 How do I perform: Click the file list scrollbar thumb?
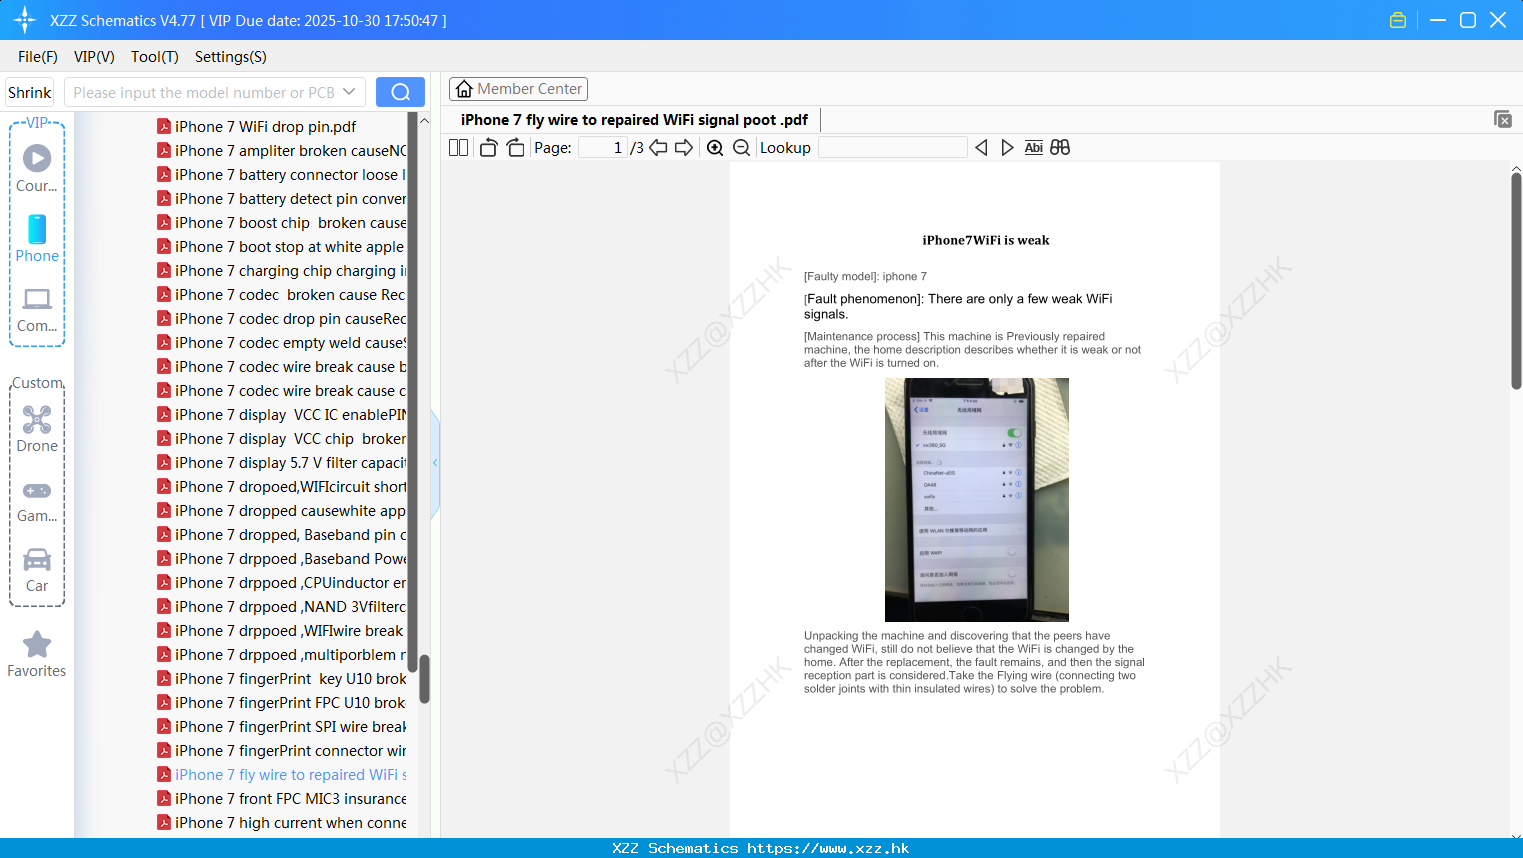pos(424,679)
